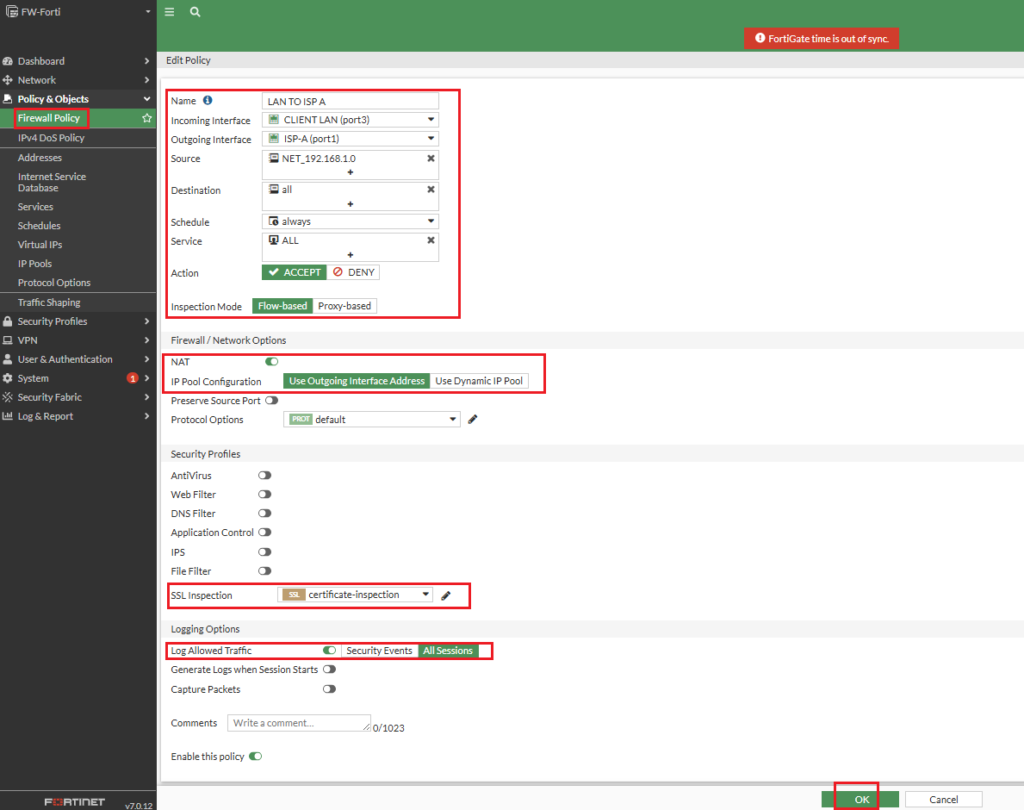Screen dimensions: 1024x810
Task: Select the DENY action button
Action: click(x=354, y=272)
